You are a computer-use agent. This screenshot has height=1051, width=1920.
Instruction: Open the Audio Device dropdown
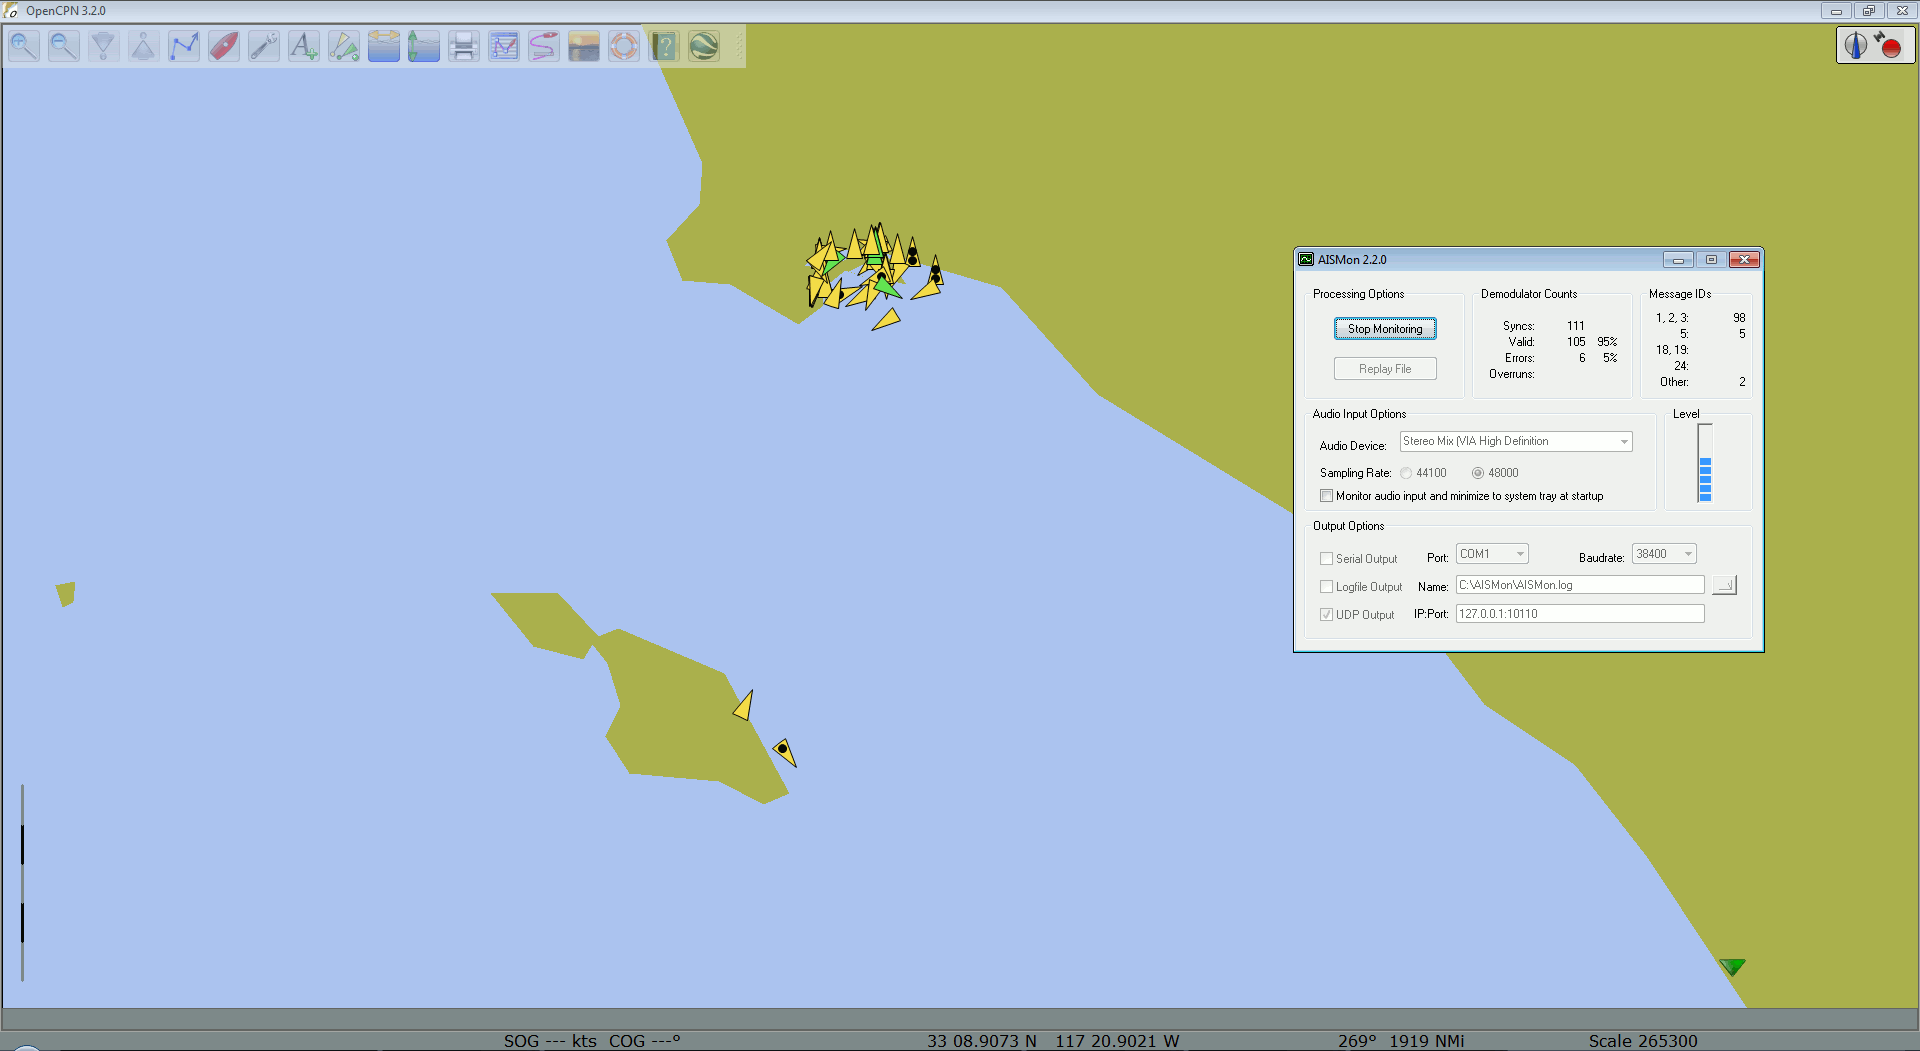[1516, 441]
